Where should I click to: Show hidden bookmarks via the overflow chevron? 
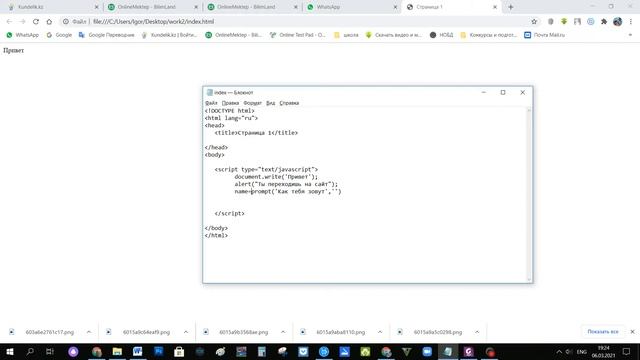pos(630,35)
